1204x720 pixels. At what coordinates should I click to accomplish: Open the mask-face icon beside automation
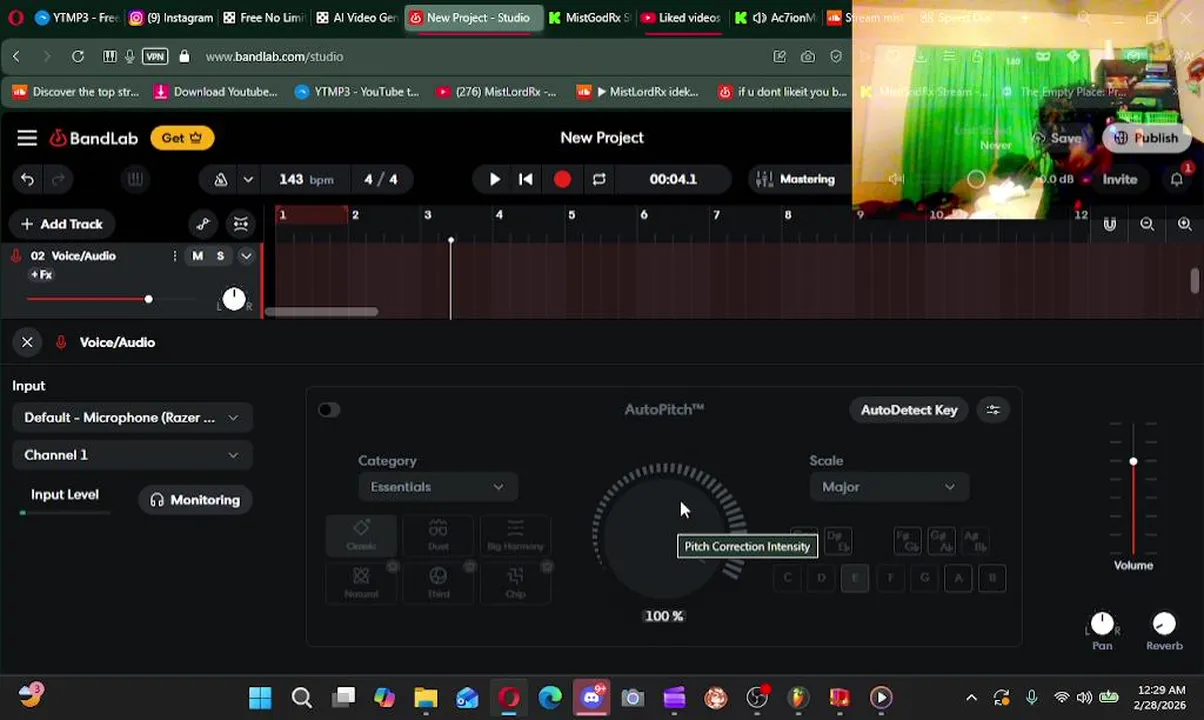(241, 224)
